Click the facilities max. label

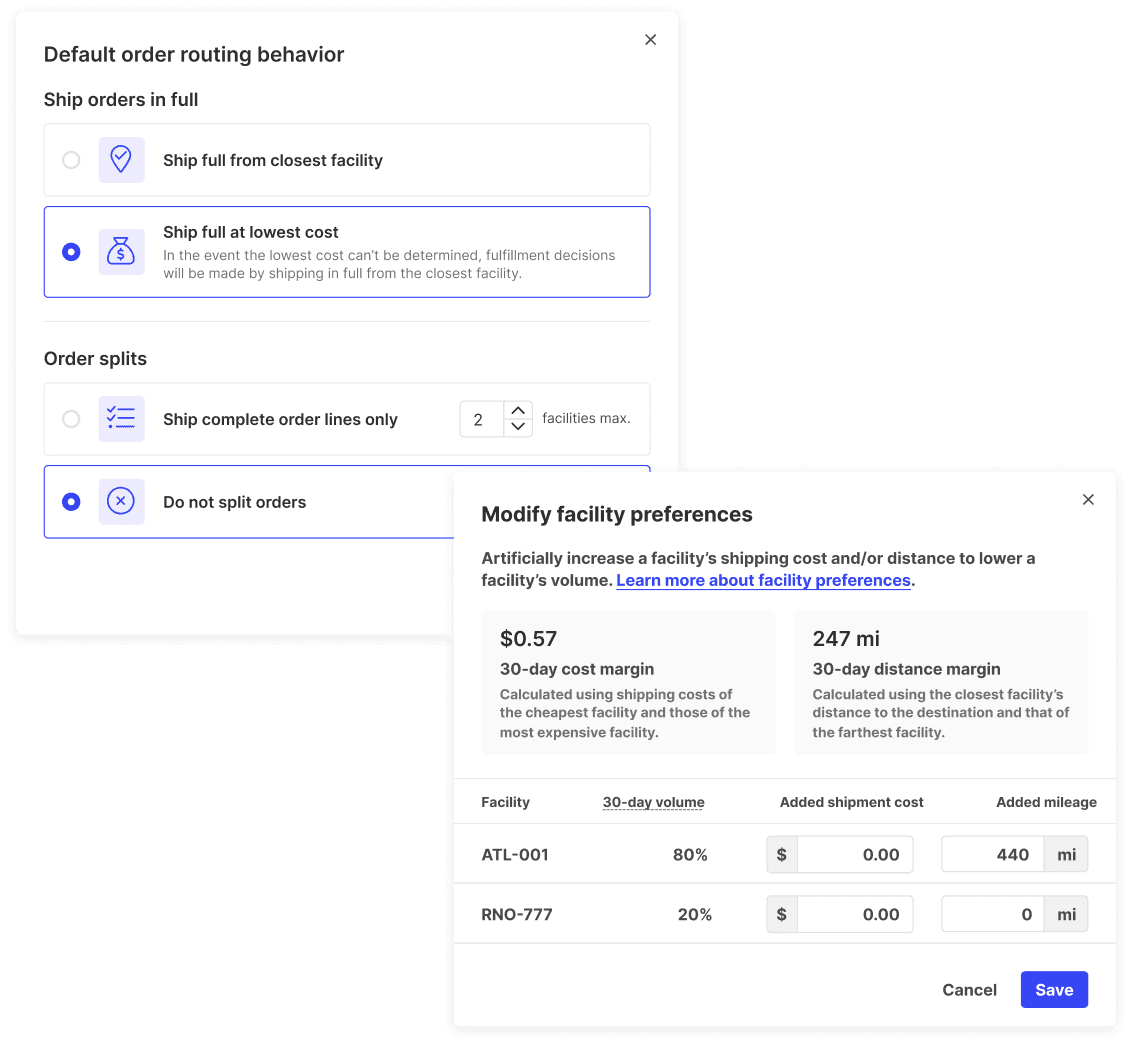pos(586,418)
